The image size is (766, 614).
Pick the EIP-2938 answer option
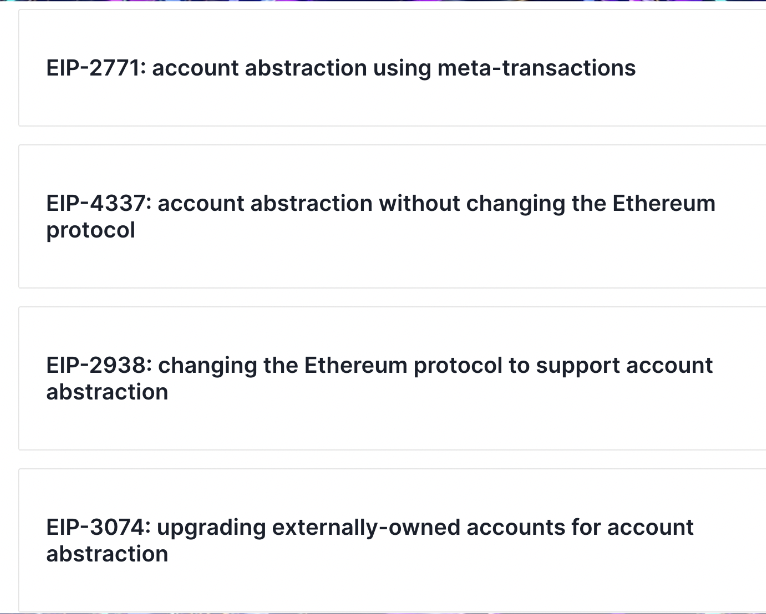(x=392, y=379)
